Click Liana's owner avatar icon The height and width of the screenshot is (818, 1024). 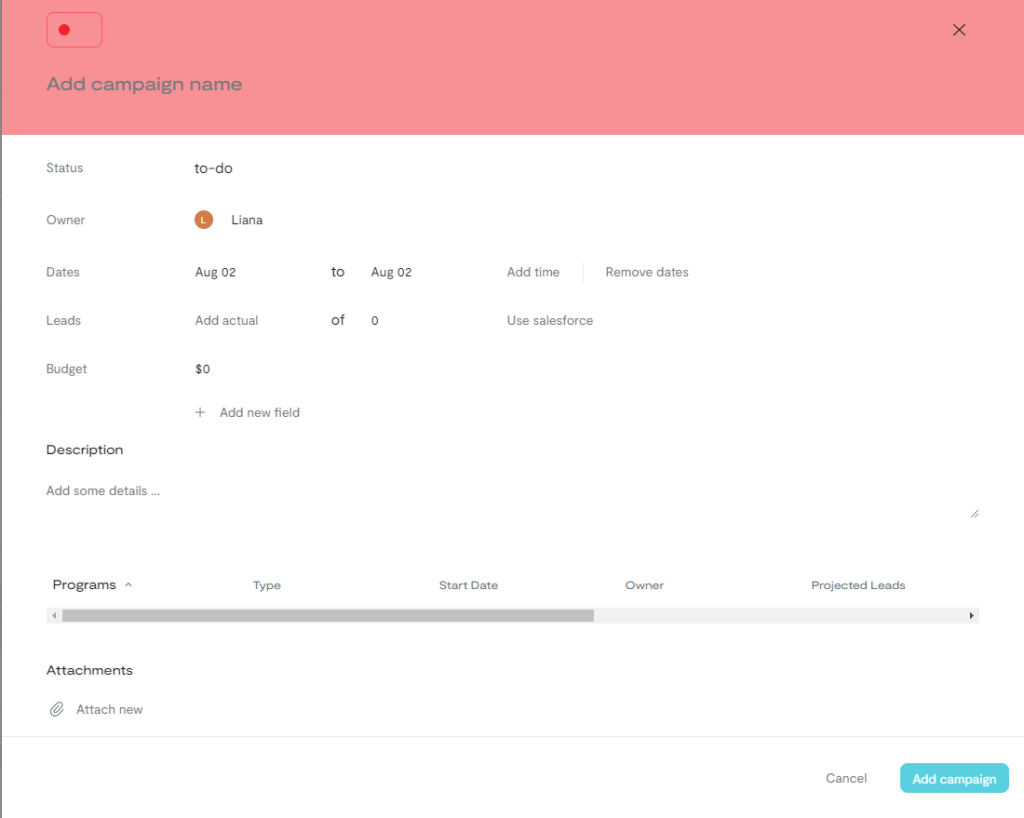click(204, 220)
